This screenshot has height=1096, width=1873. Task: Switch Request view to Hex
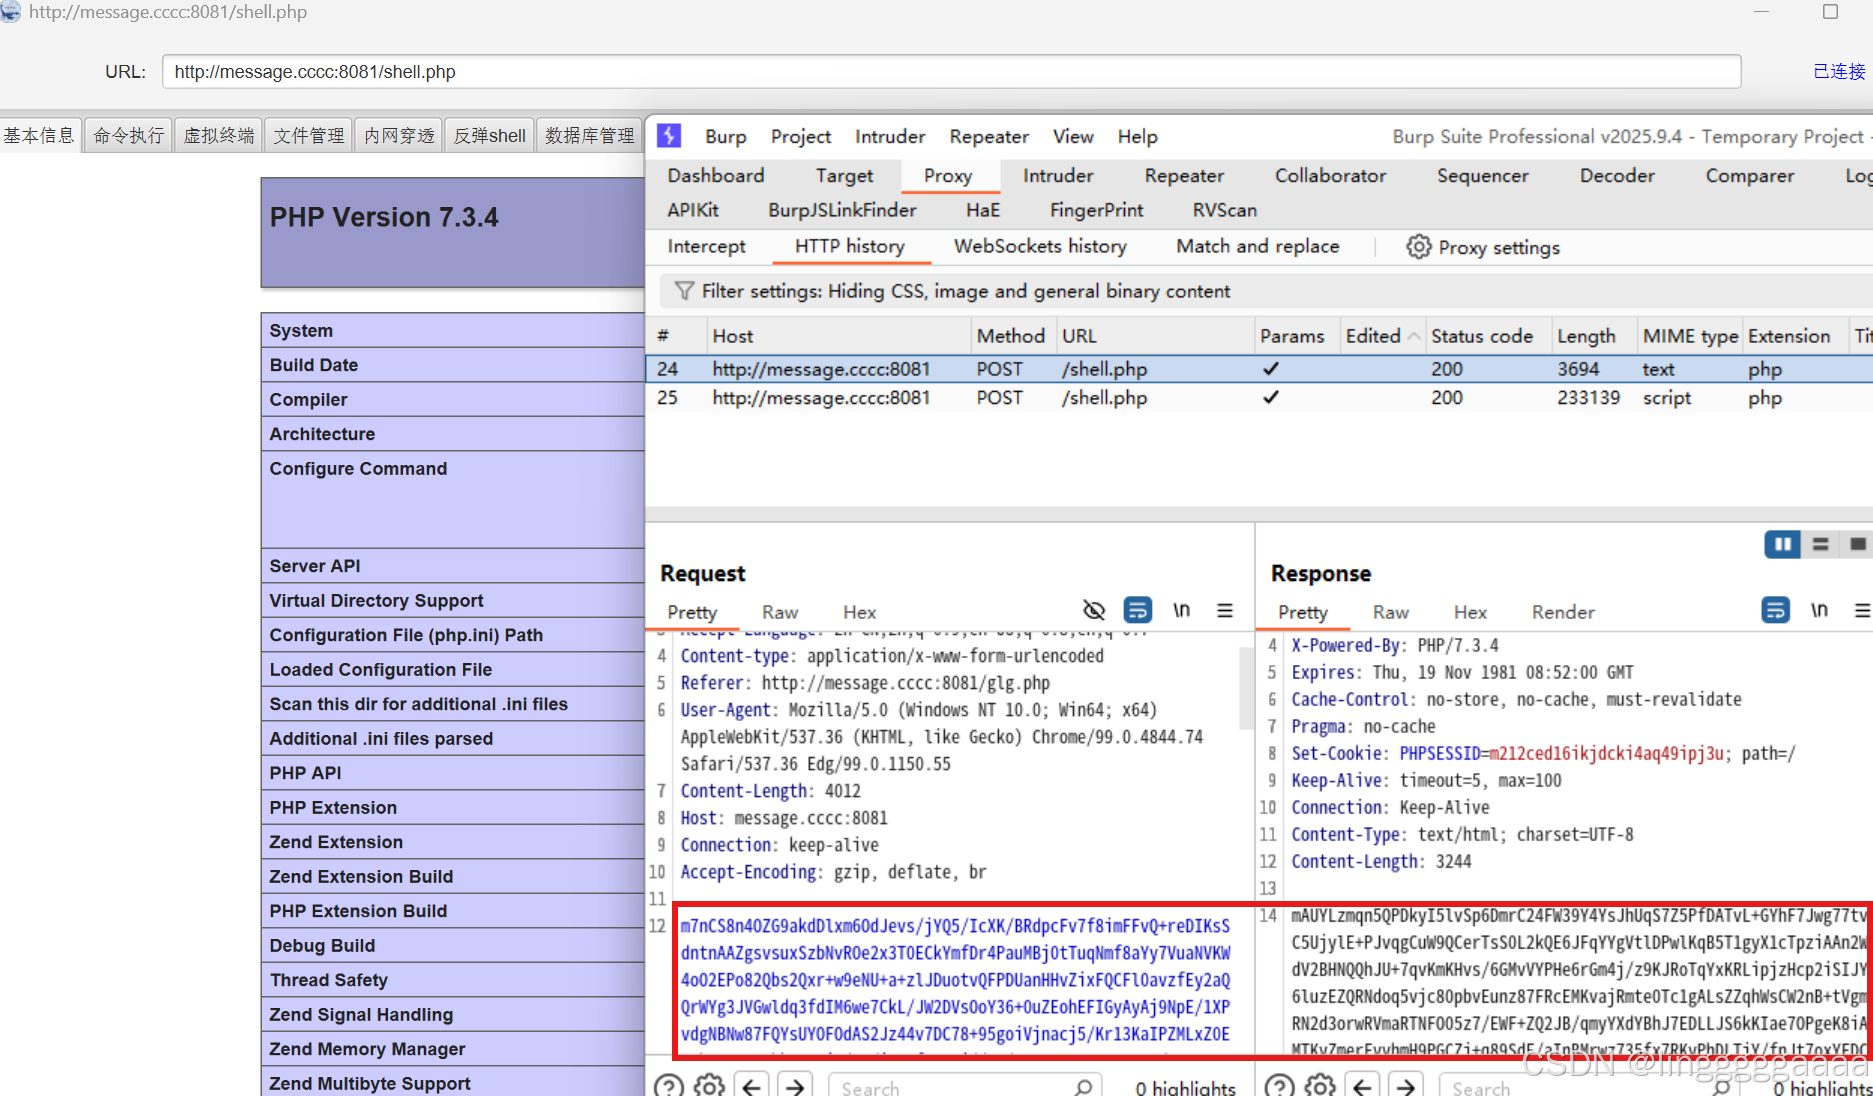pyautogui.click(x=859, y=612)
